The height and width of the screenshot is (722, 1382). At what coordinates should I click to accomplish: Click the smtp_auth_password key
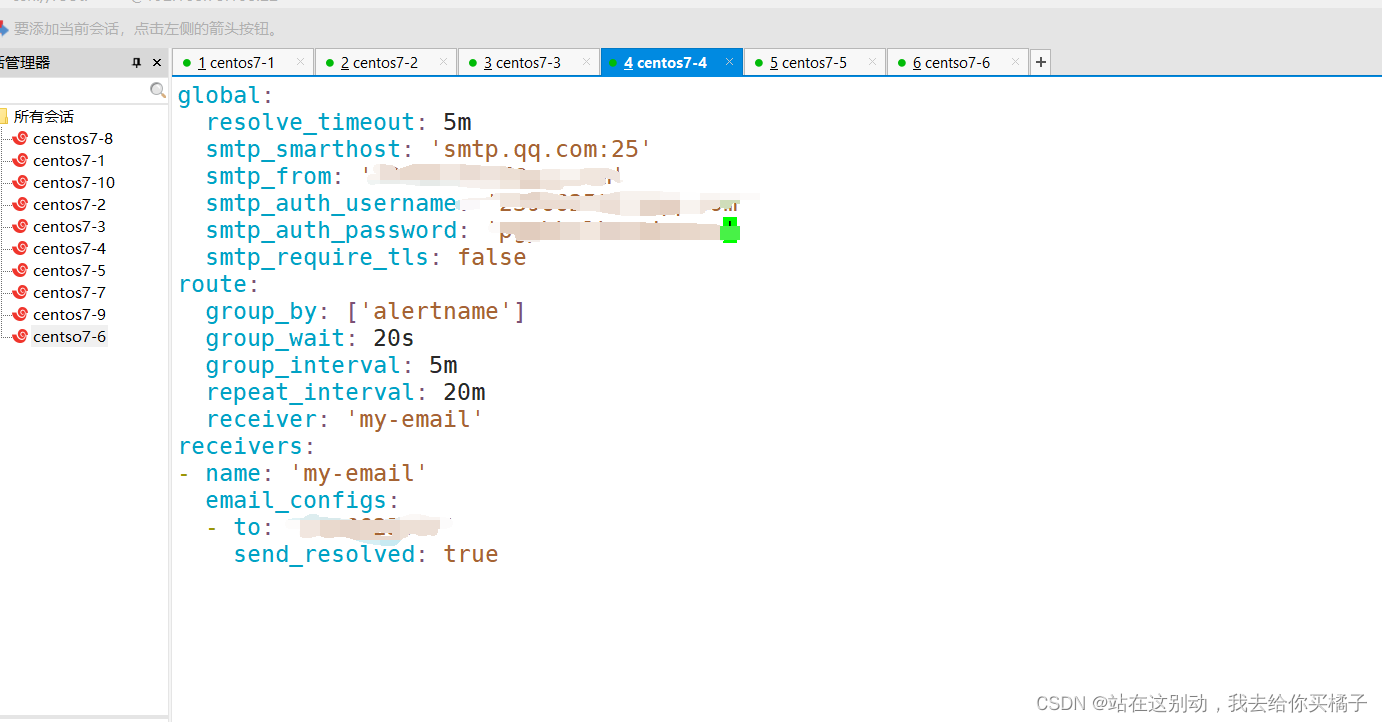click(x=331, y=231)
